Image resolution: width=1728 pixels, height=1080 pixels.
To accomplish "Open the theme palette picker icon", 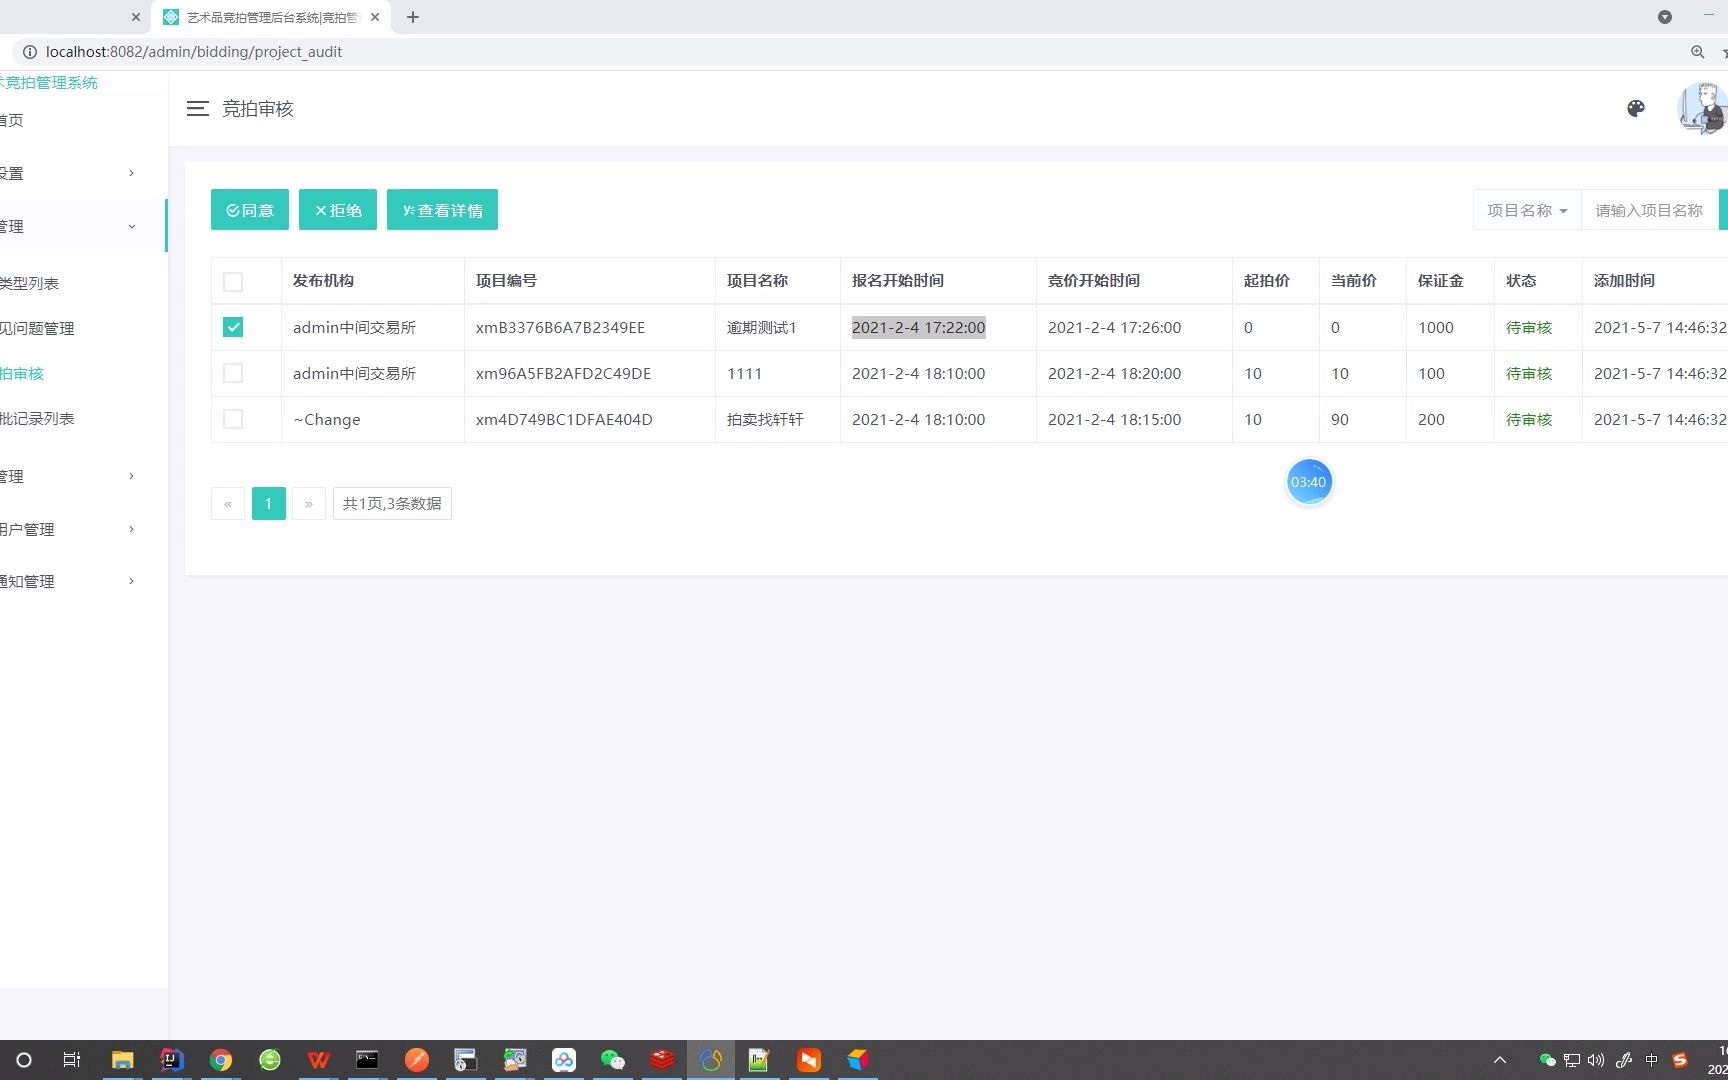I will [x=1636, y=108].
